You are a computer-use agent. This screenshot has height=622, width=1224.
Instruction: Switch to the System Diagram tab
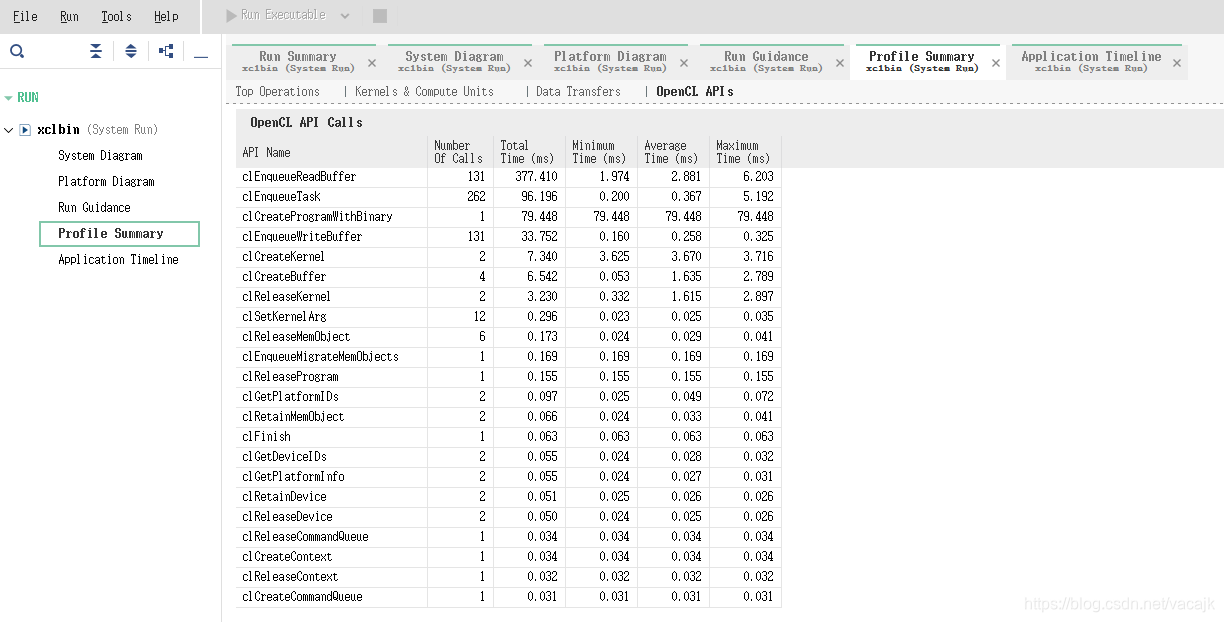point(454,62)
